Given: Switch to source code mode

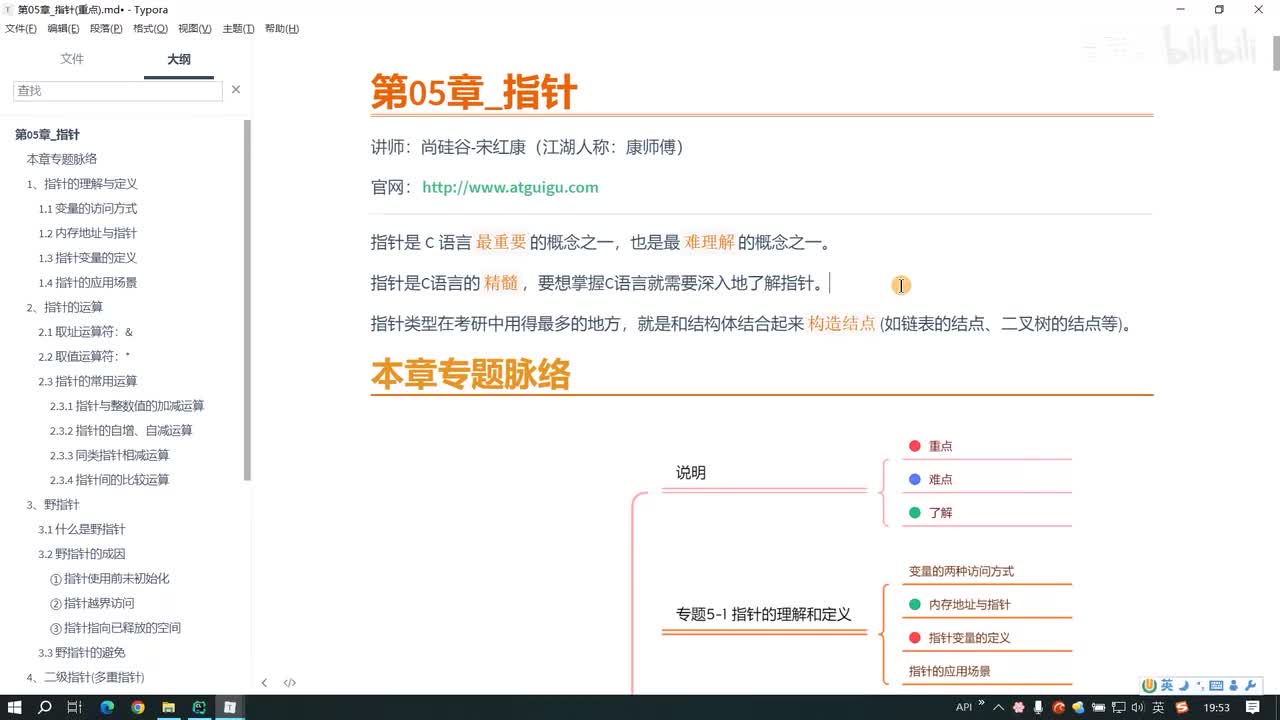Looking at the screenshot, I should coord(290,683).
